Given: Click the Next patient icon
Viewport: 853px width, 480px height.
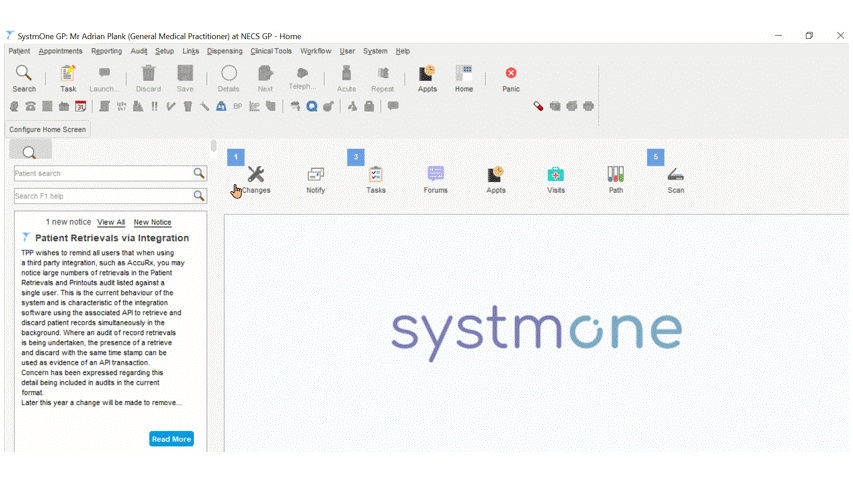Looking at the screenshot, I should [265, 78].
